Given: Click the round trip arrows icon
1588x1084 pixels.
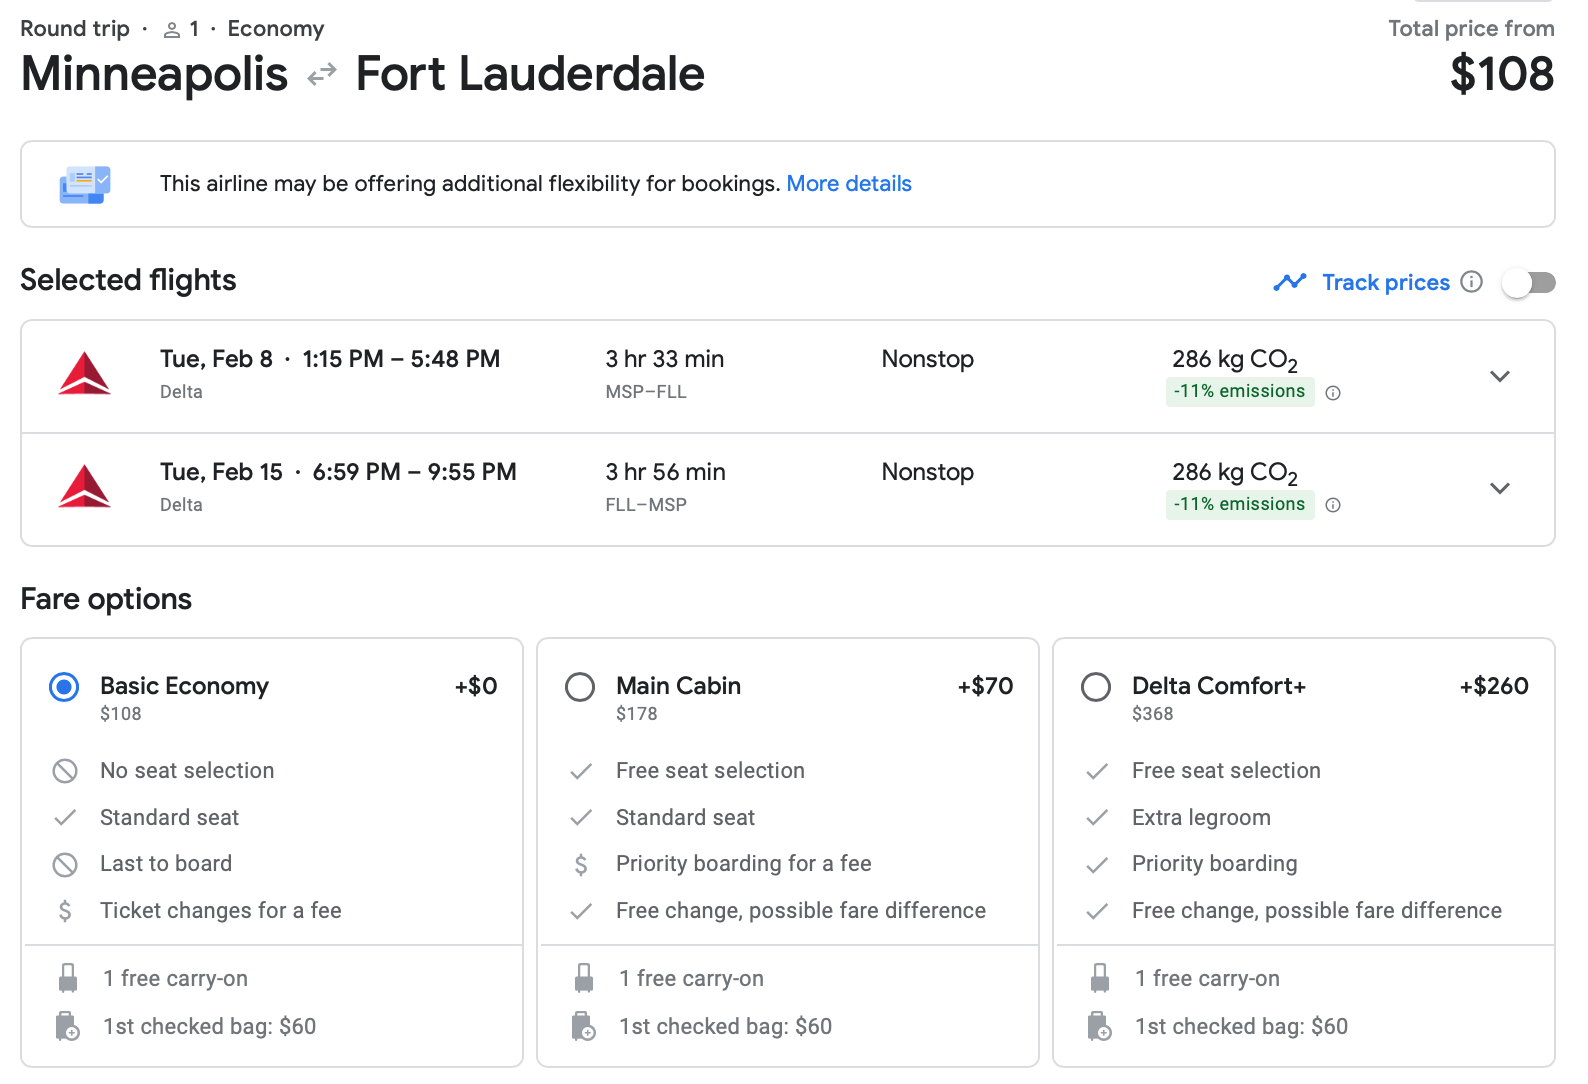Looking at the screenshot, I should 322,75.
